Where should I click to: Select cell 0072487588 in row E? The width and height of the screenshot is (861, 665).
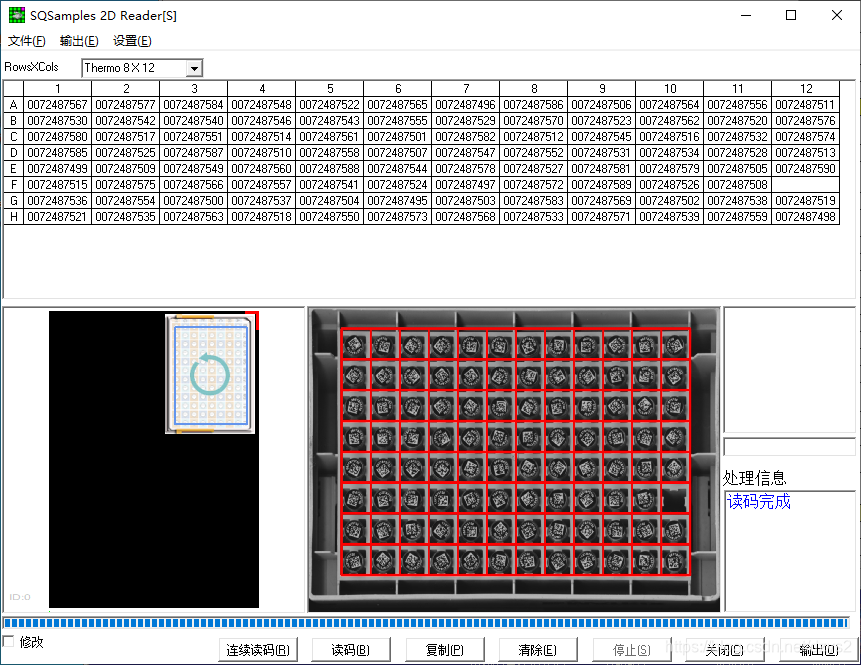[329, 169]
